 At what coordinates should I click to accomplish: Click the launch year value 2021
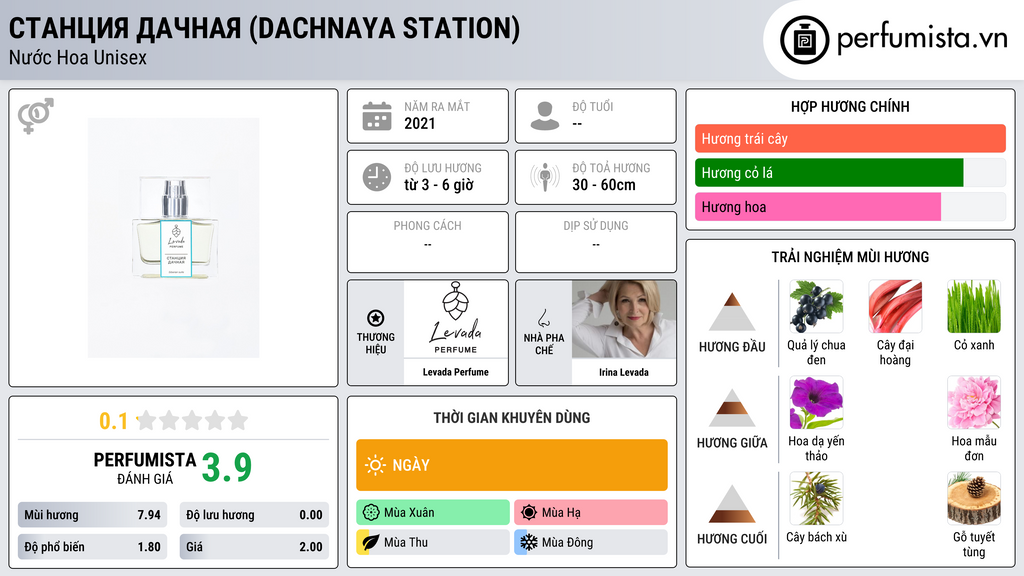419,123
